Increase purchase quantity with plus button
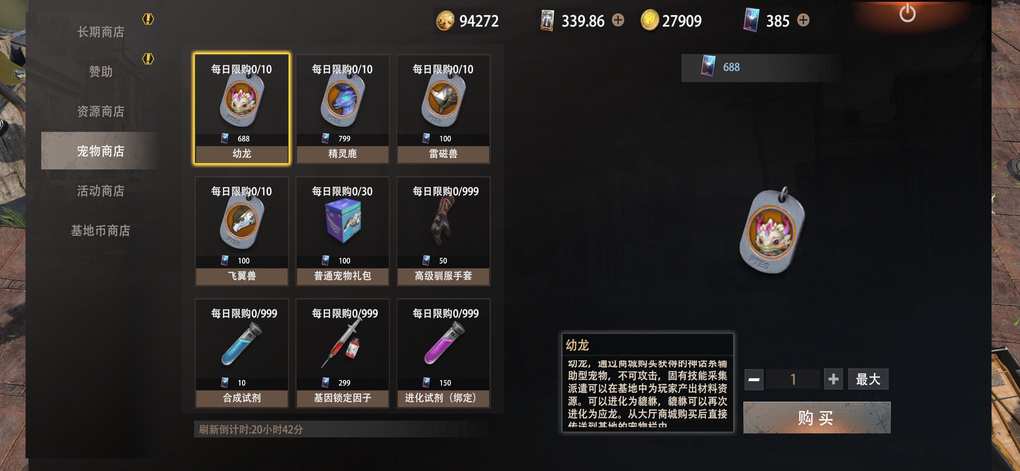 (x=833, y=379)
